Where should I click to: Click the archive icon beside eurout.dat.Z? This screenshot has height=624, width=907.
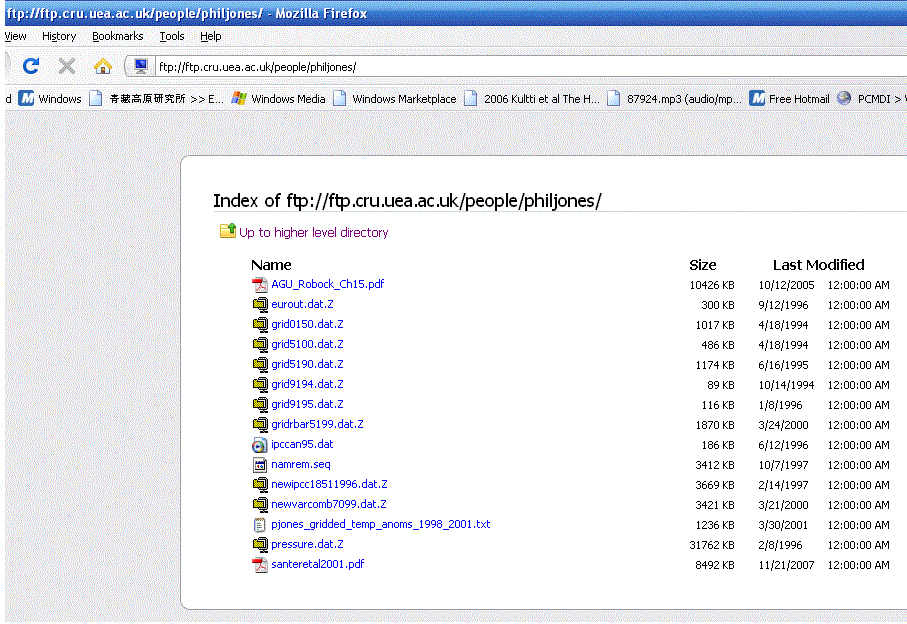point(260,304)
